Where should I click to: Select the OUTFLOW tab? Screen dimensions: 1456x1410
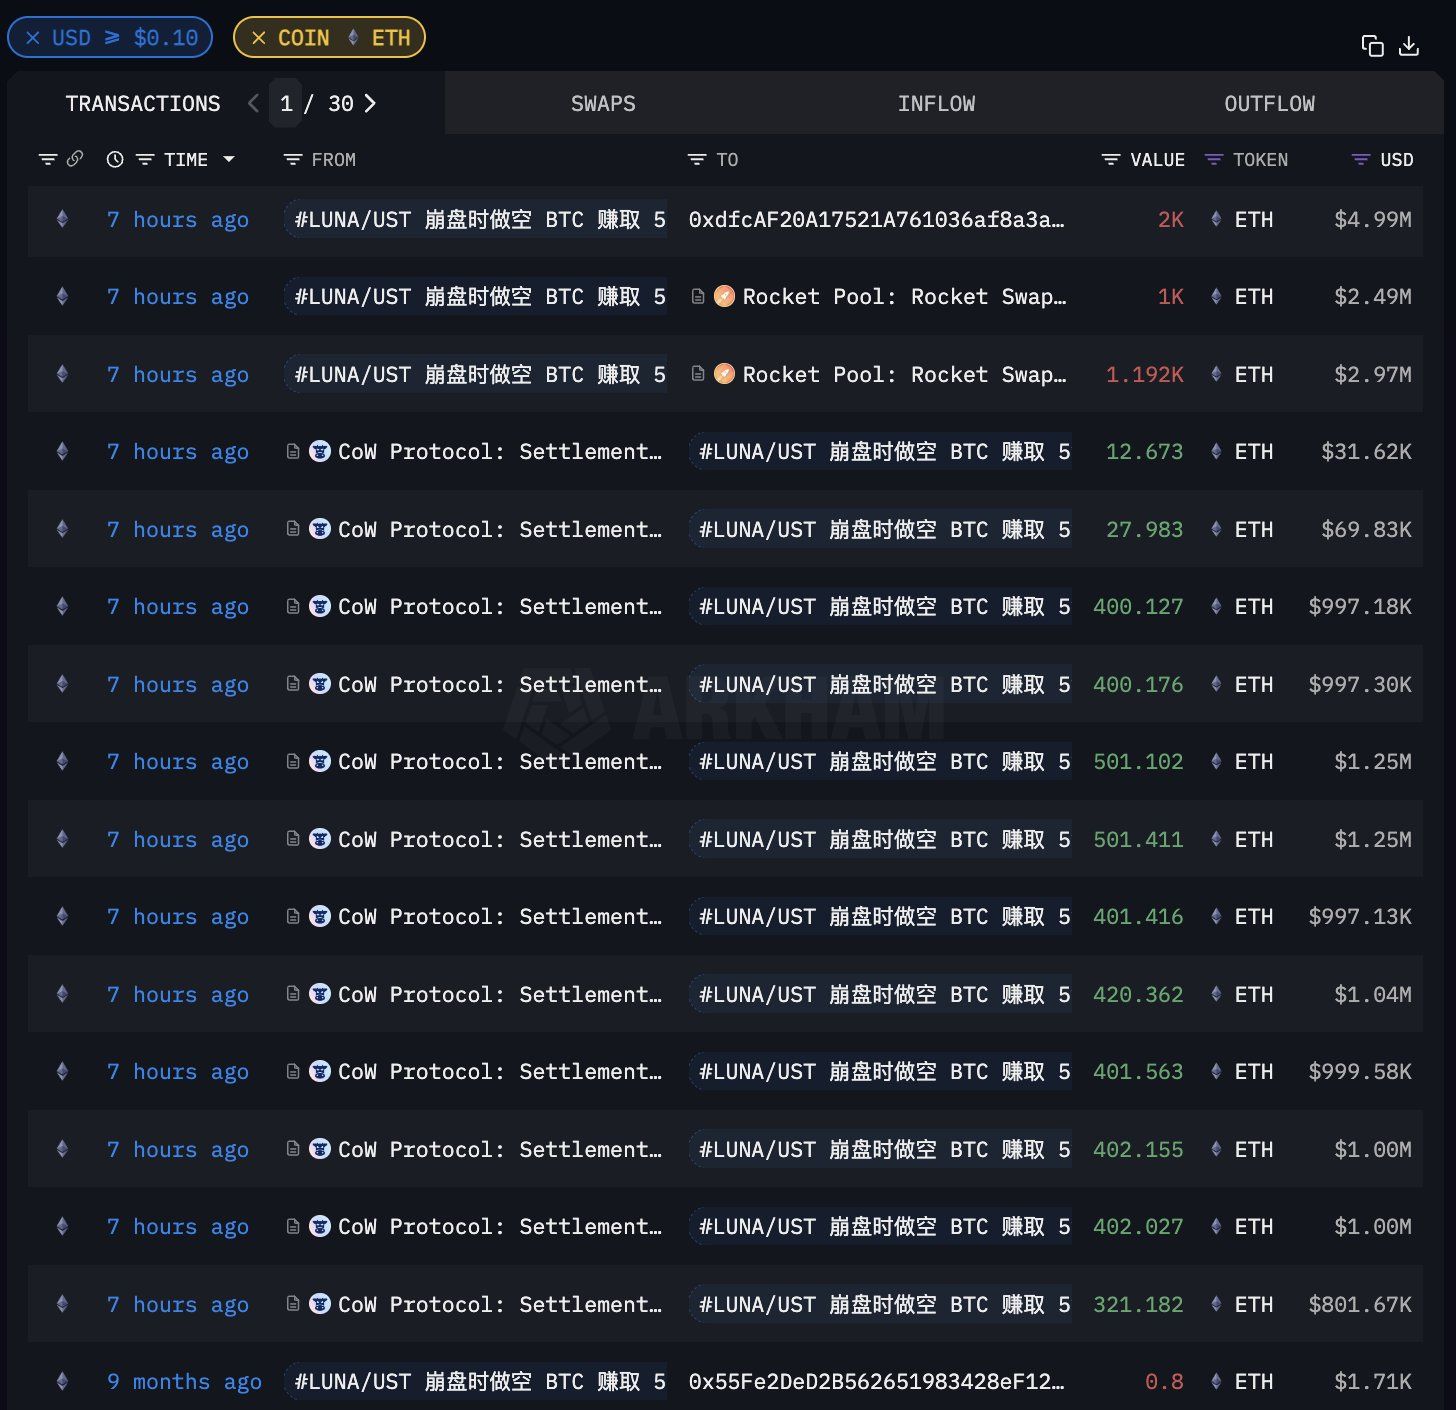(x=1269, y=103)
